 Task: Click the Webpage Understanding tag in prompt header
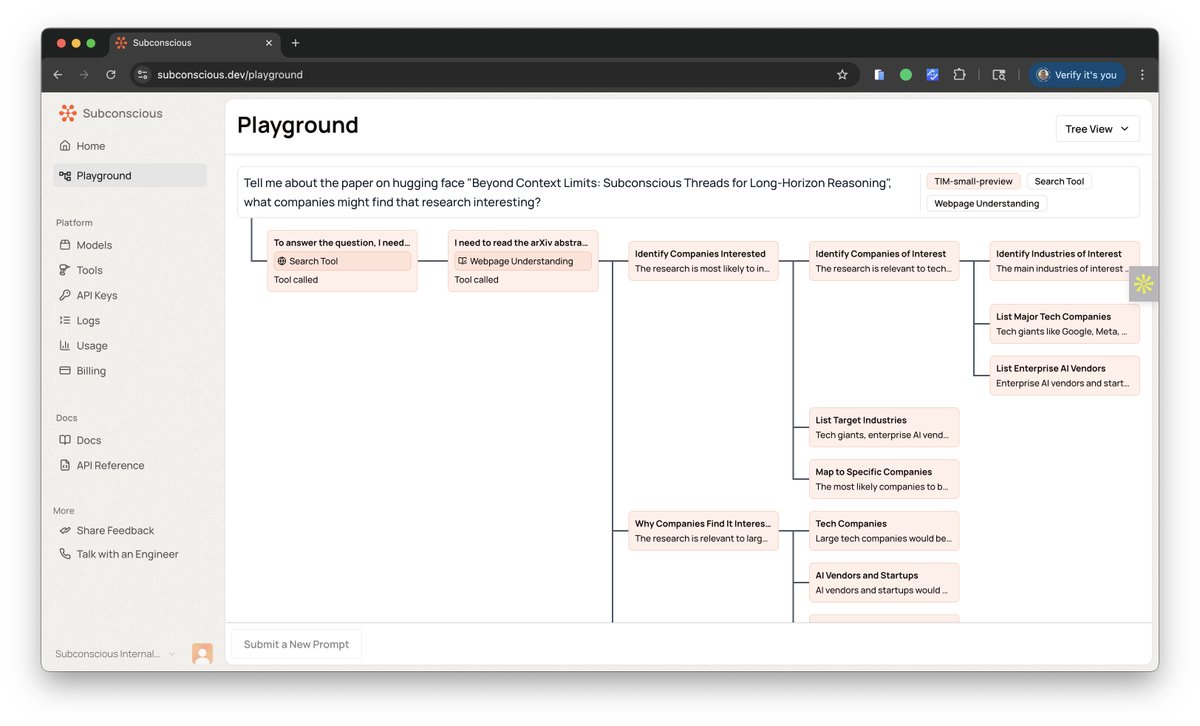[986, 203]
